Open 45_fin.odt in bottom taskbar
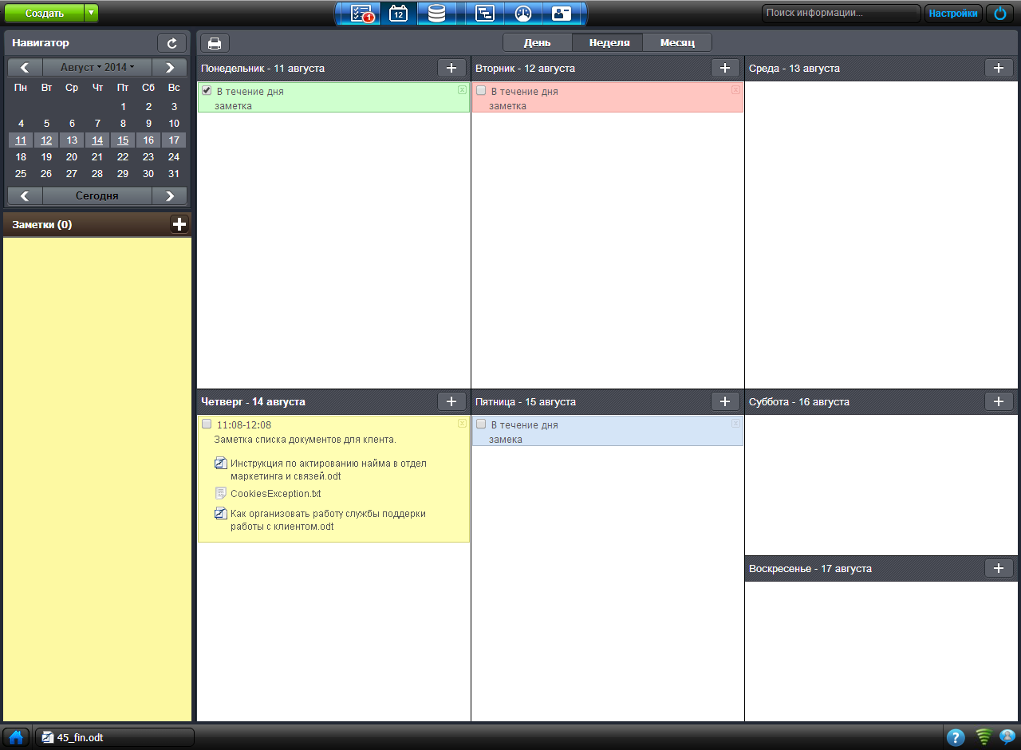 click(115, 737)
